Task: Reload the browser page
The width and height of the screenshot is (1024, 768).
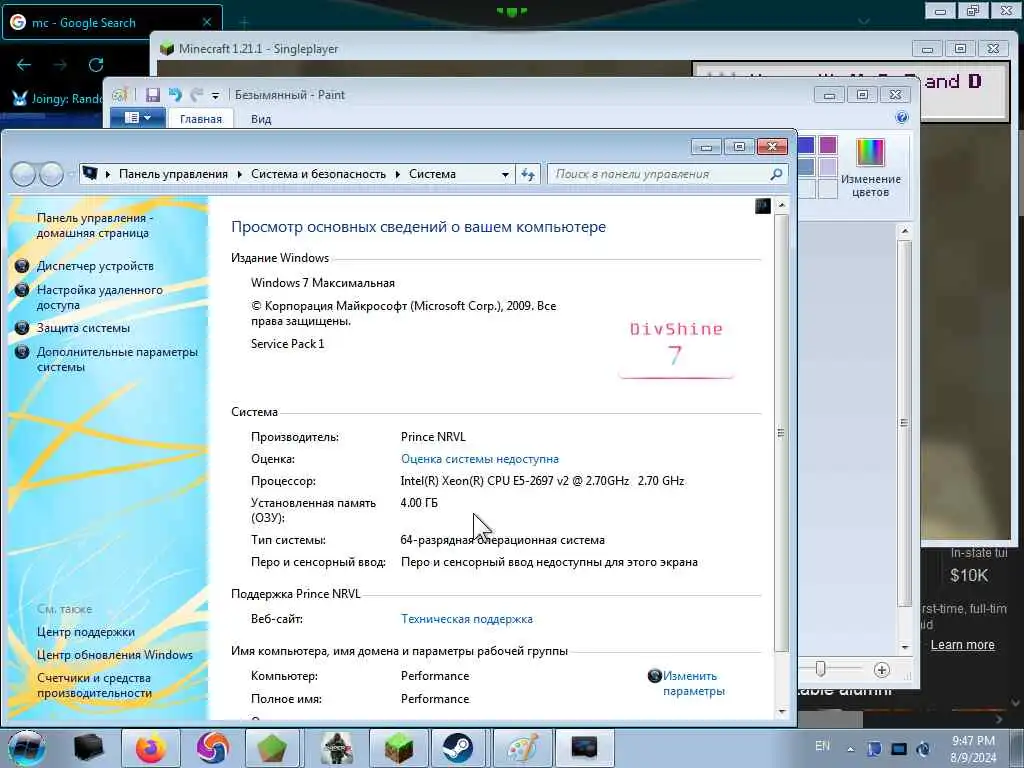Action: point(96,65)
